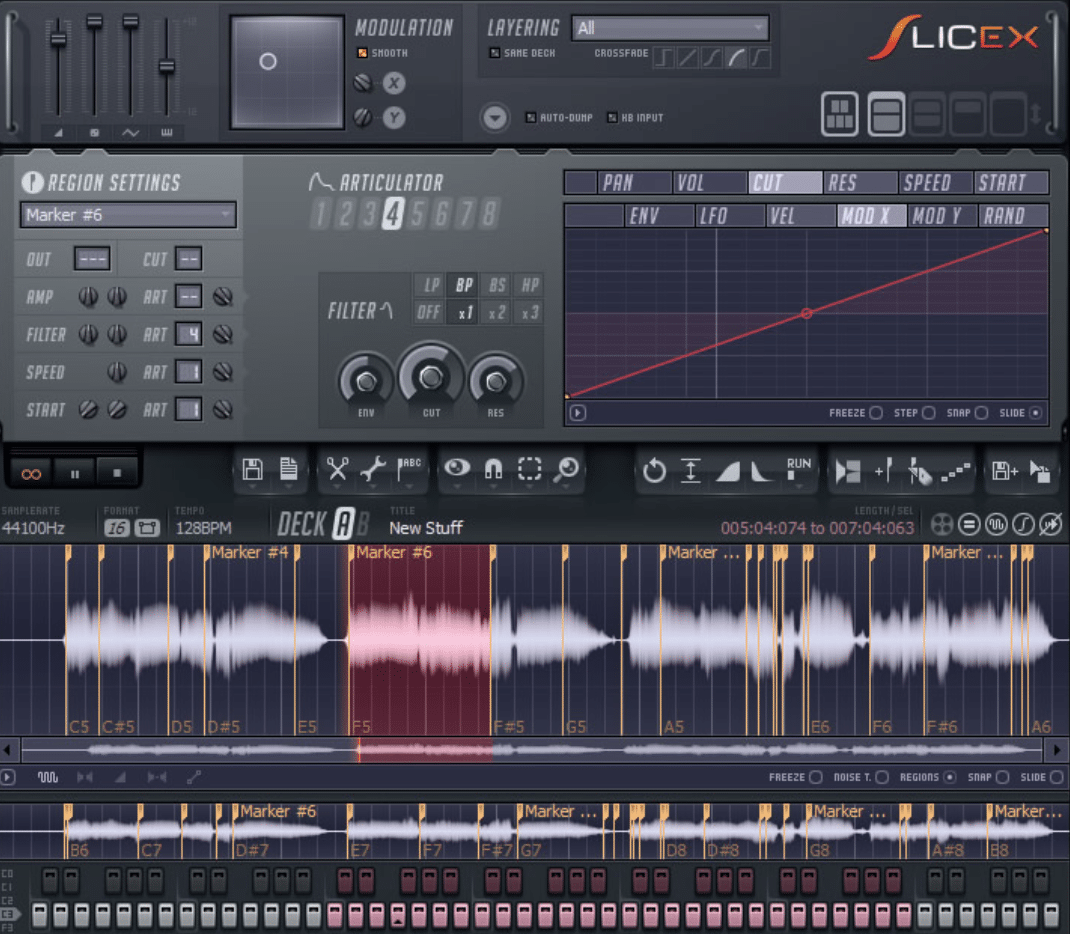Open the OUT output selector

(92, 259)
